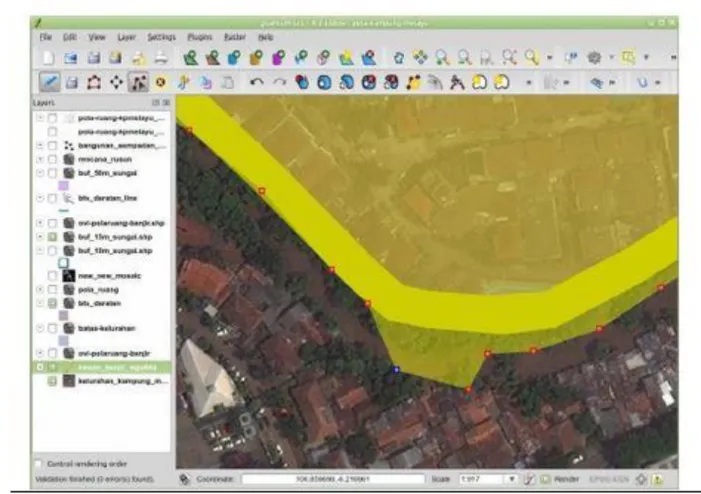701x494 pixels.
Task: Open the Composer Manager printer icon
Action: (x=161, y=58)
